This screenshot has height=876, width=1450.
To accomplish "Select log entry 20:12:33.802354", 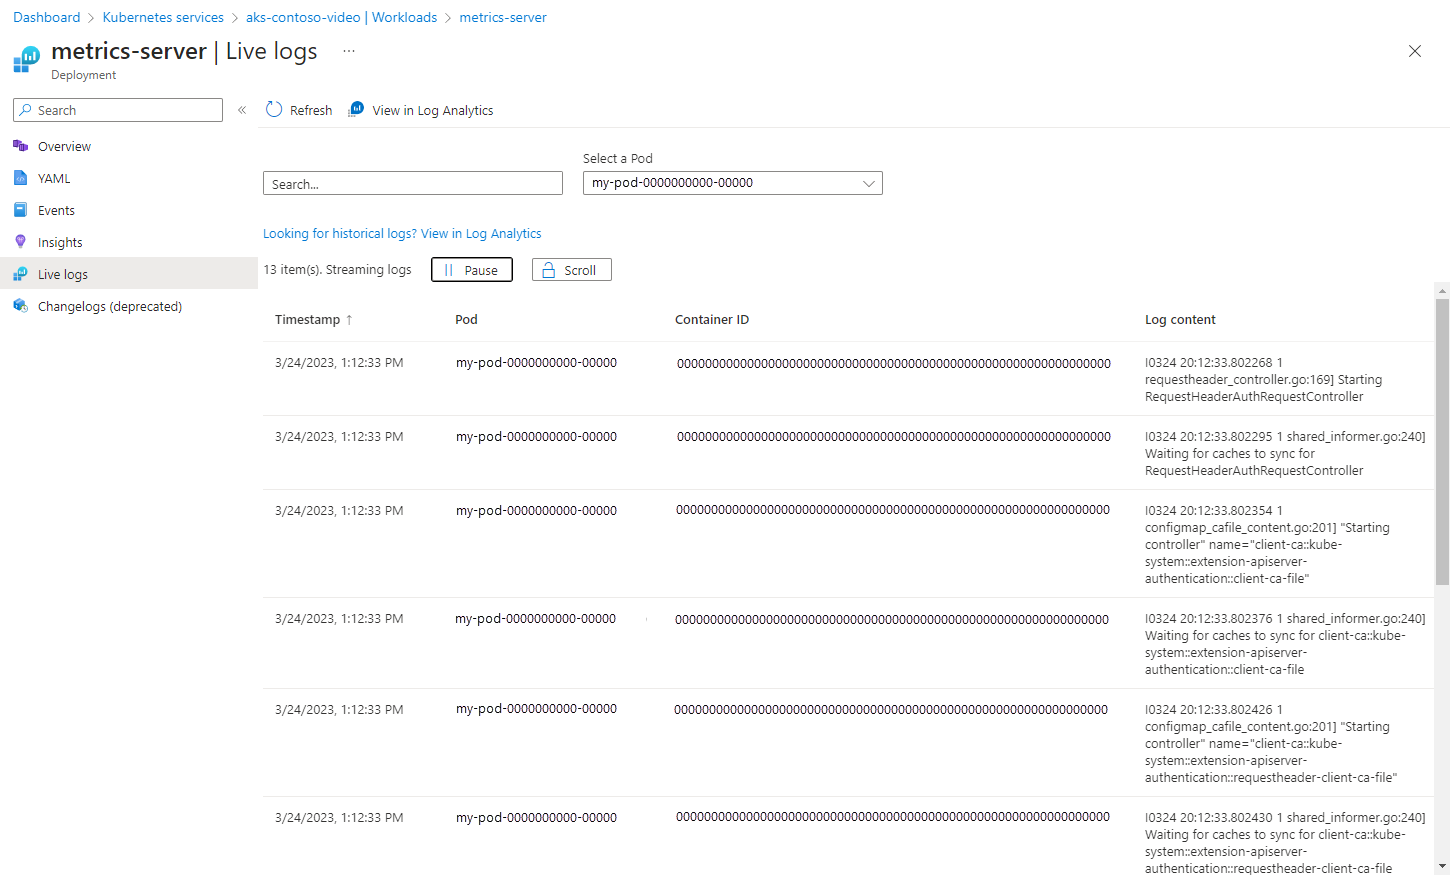I will click(x=848, y=544).
